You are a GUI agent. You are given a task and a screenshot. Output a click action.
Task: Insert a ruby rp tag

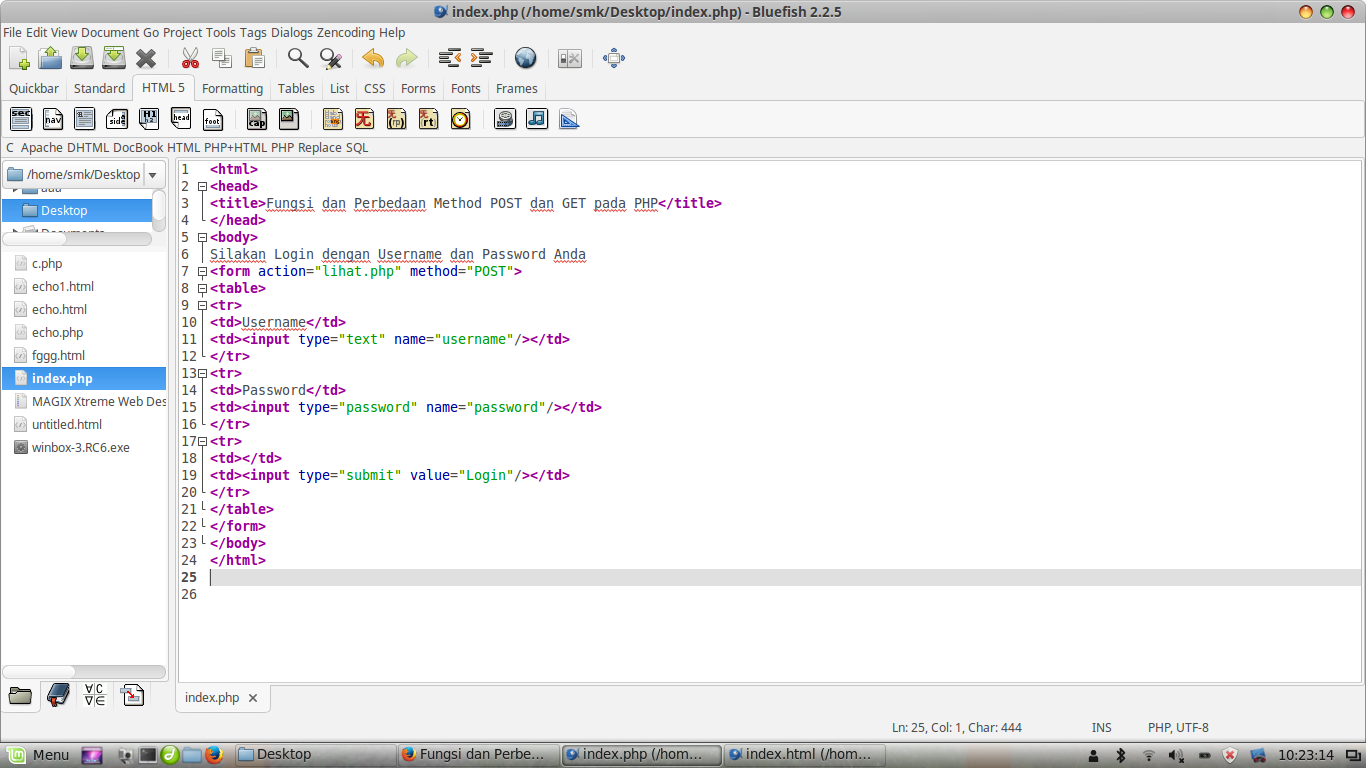(396, 119)
